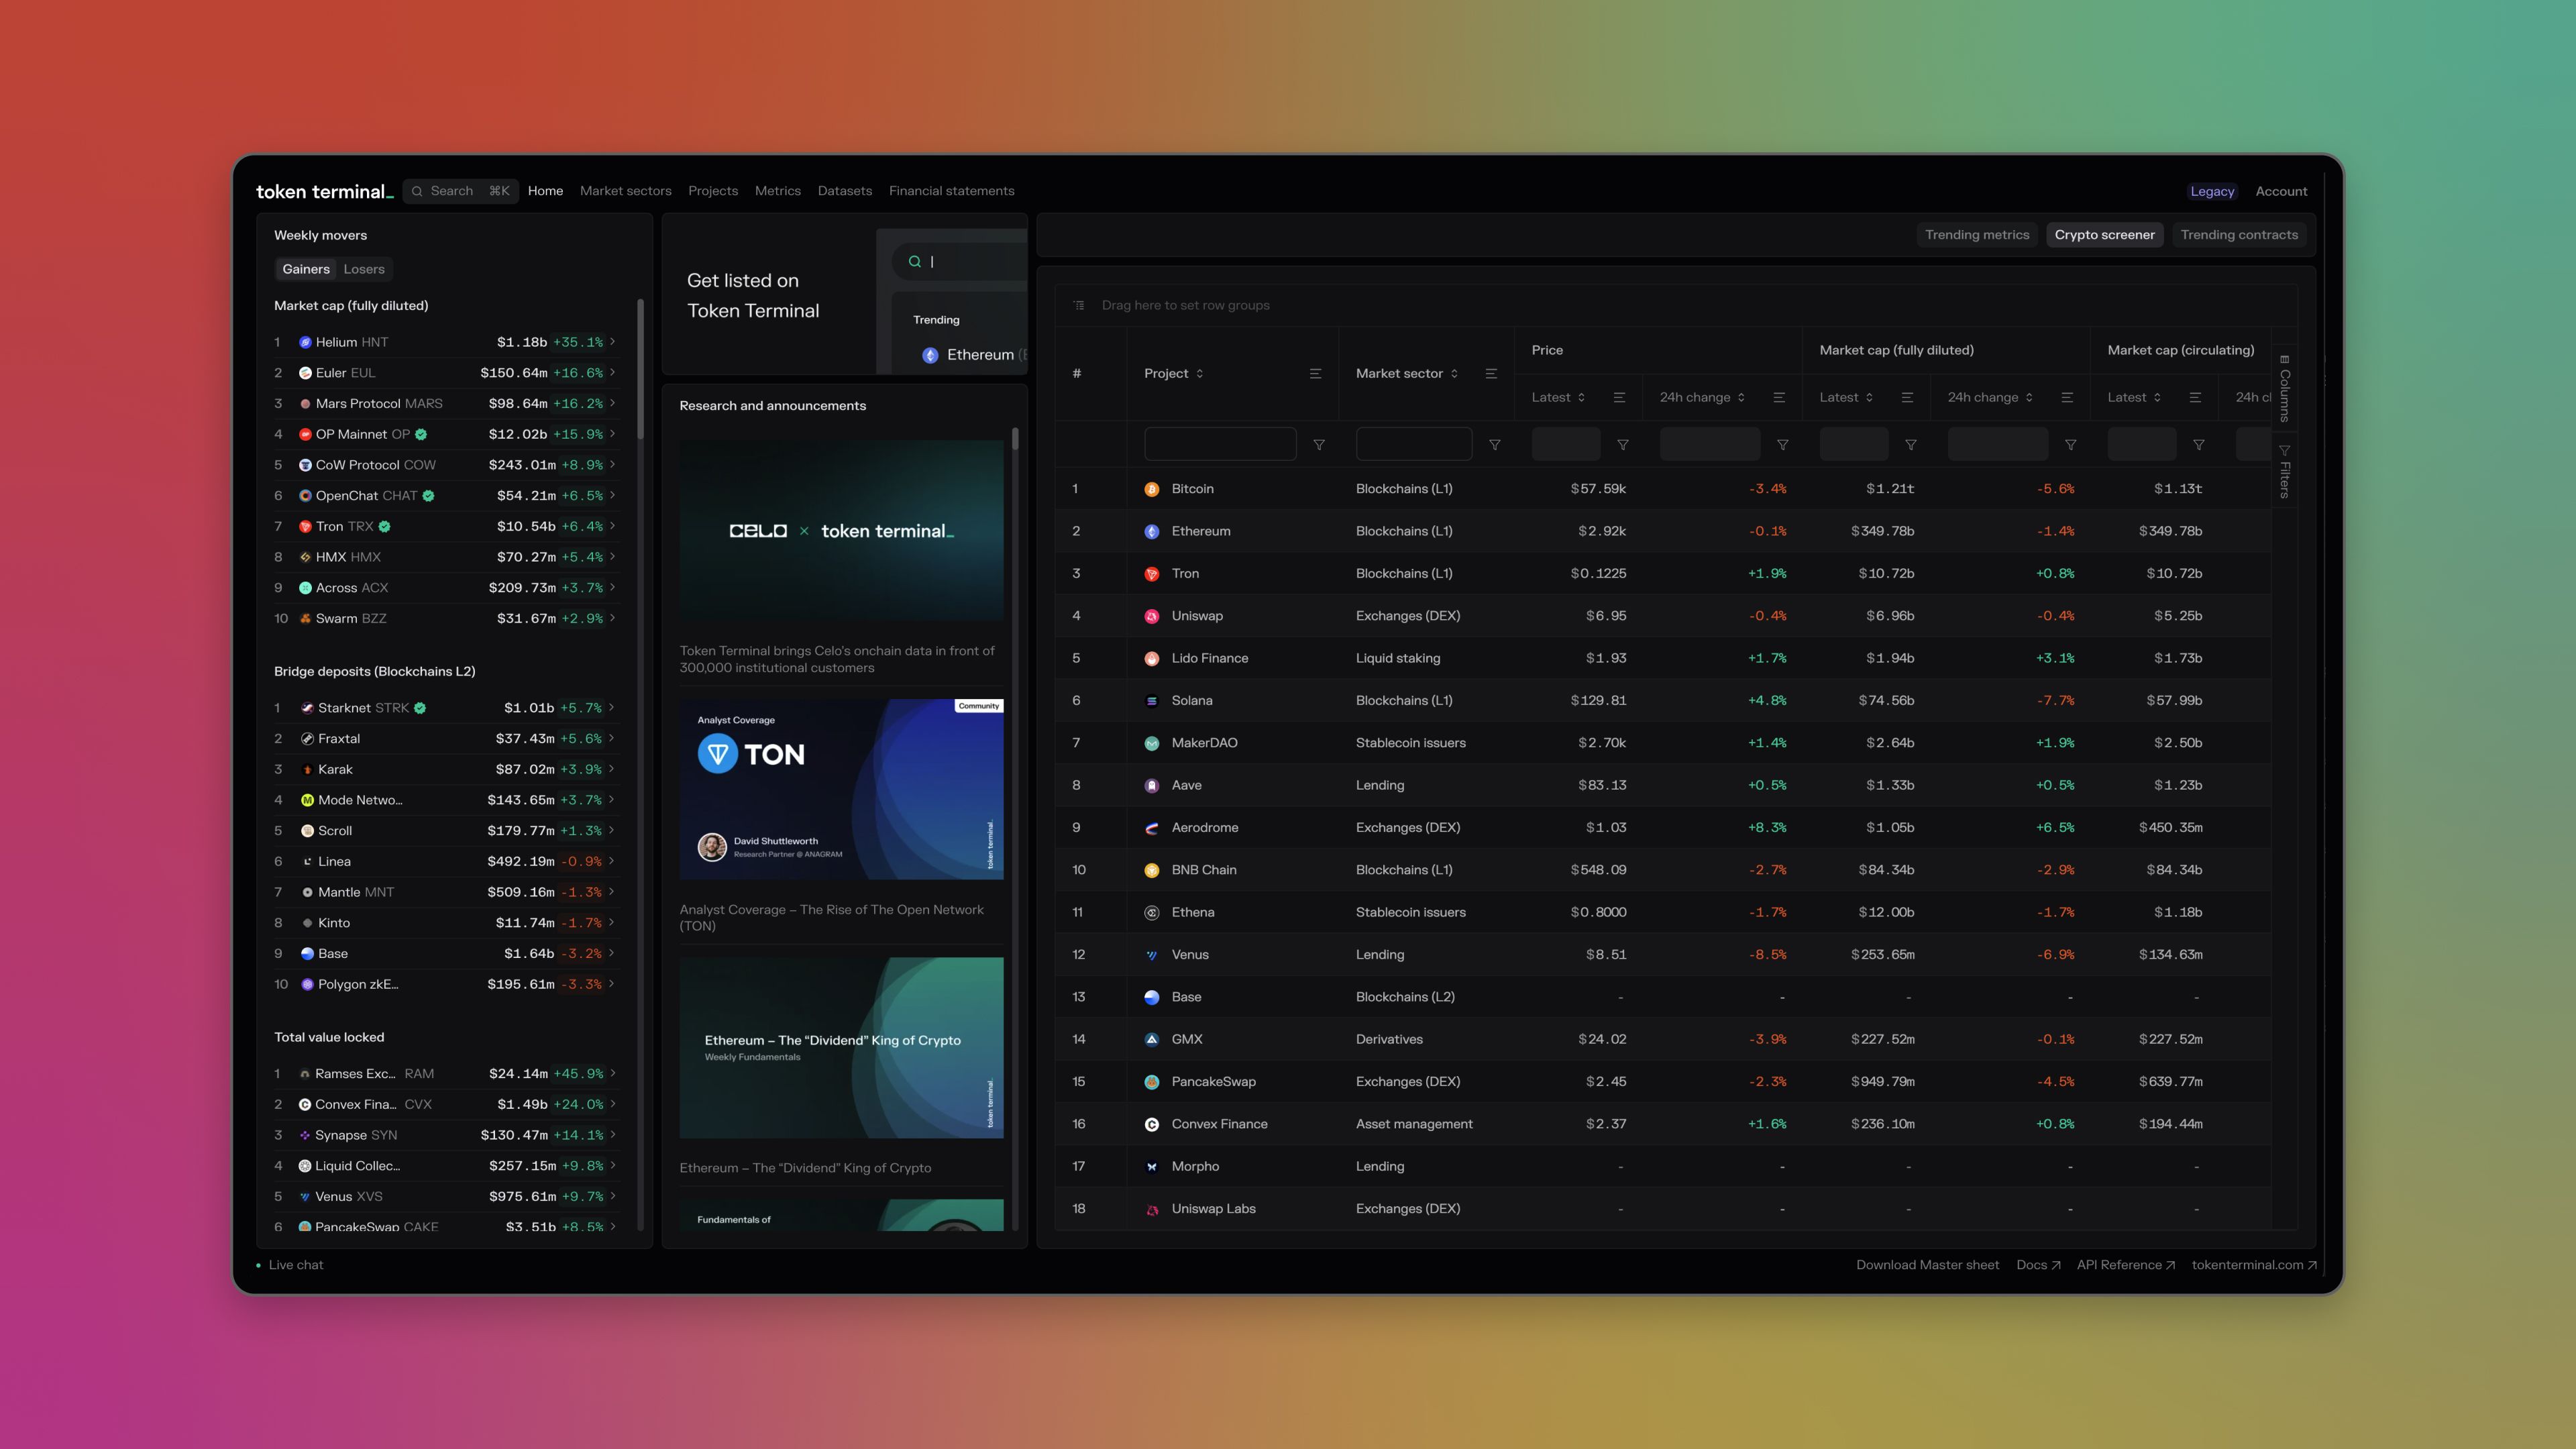This screenshot has width=2576, height=1449.
Task: Expand the Helium HNT row chevron
Action: click(x=612, y=342)
